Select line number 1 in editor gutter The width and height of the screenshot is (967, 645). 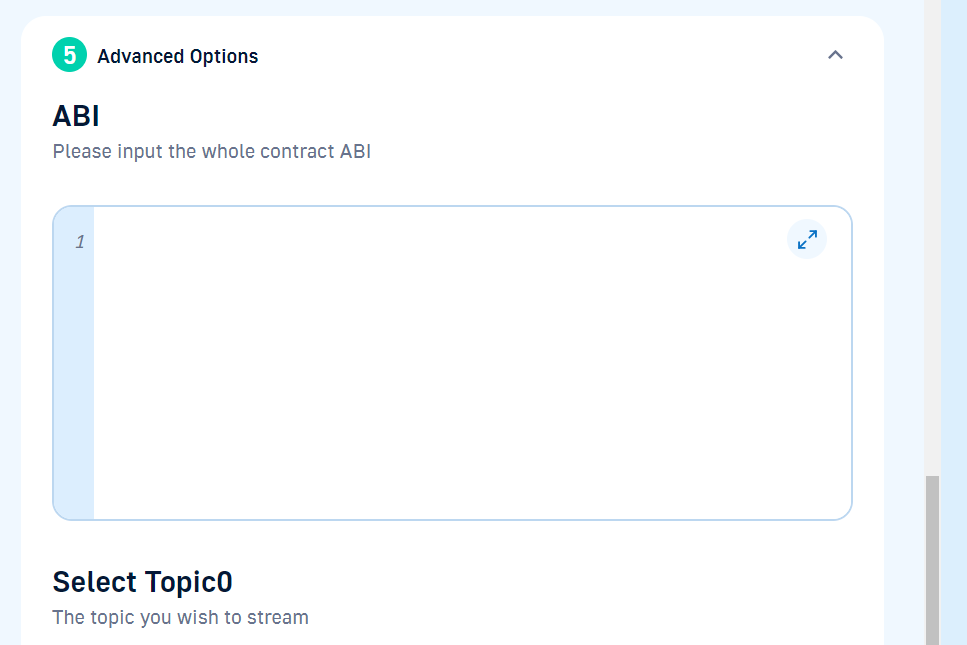[80, 242]
